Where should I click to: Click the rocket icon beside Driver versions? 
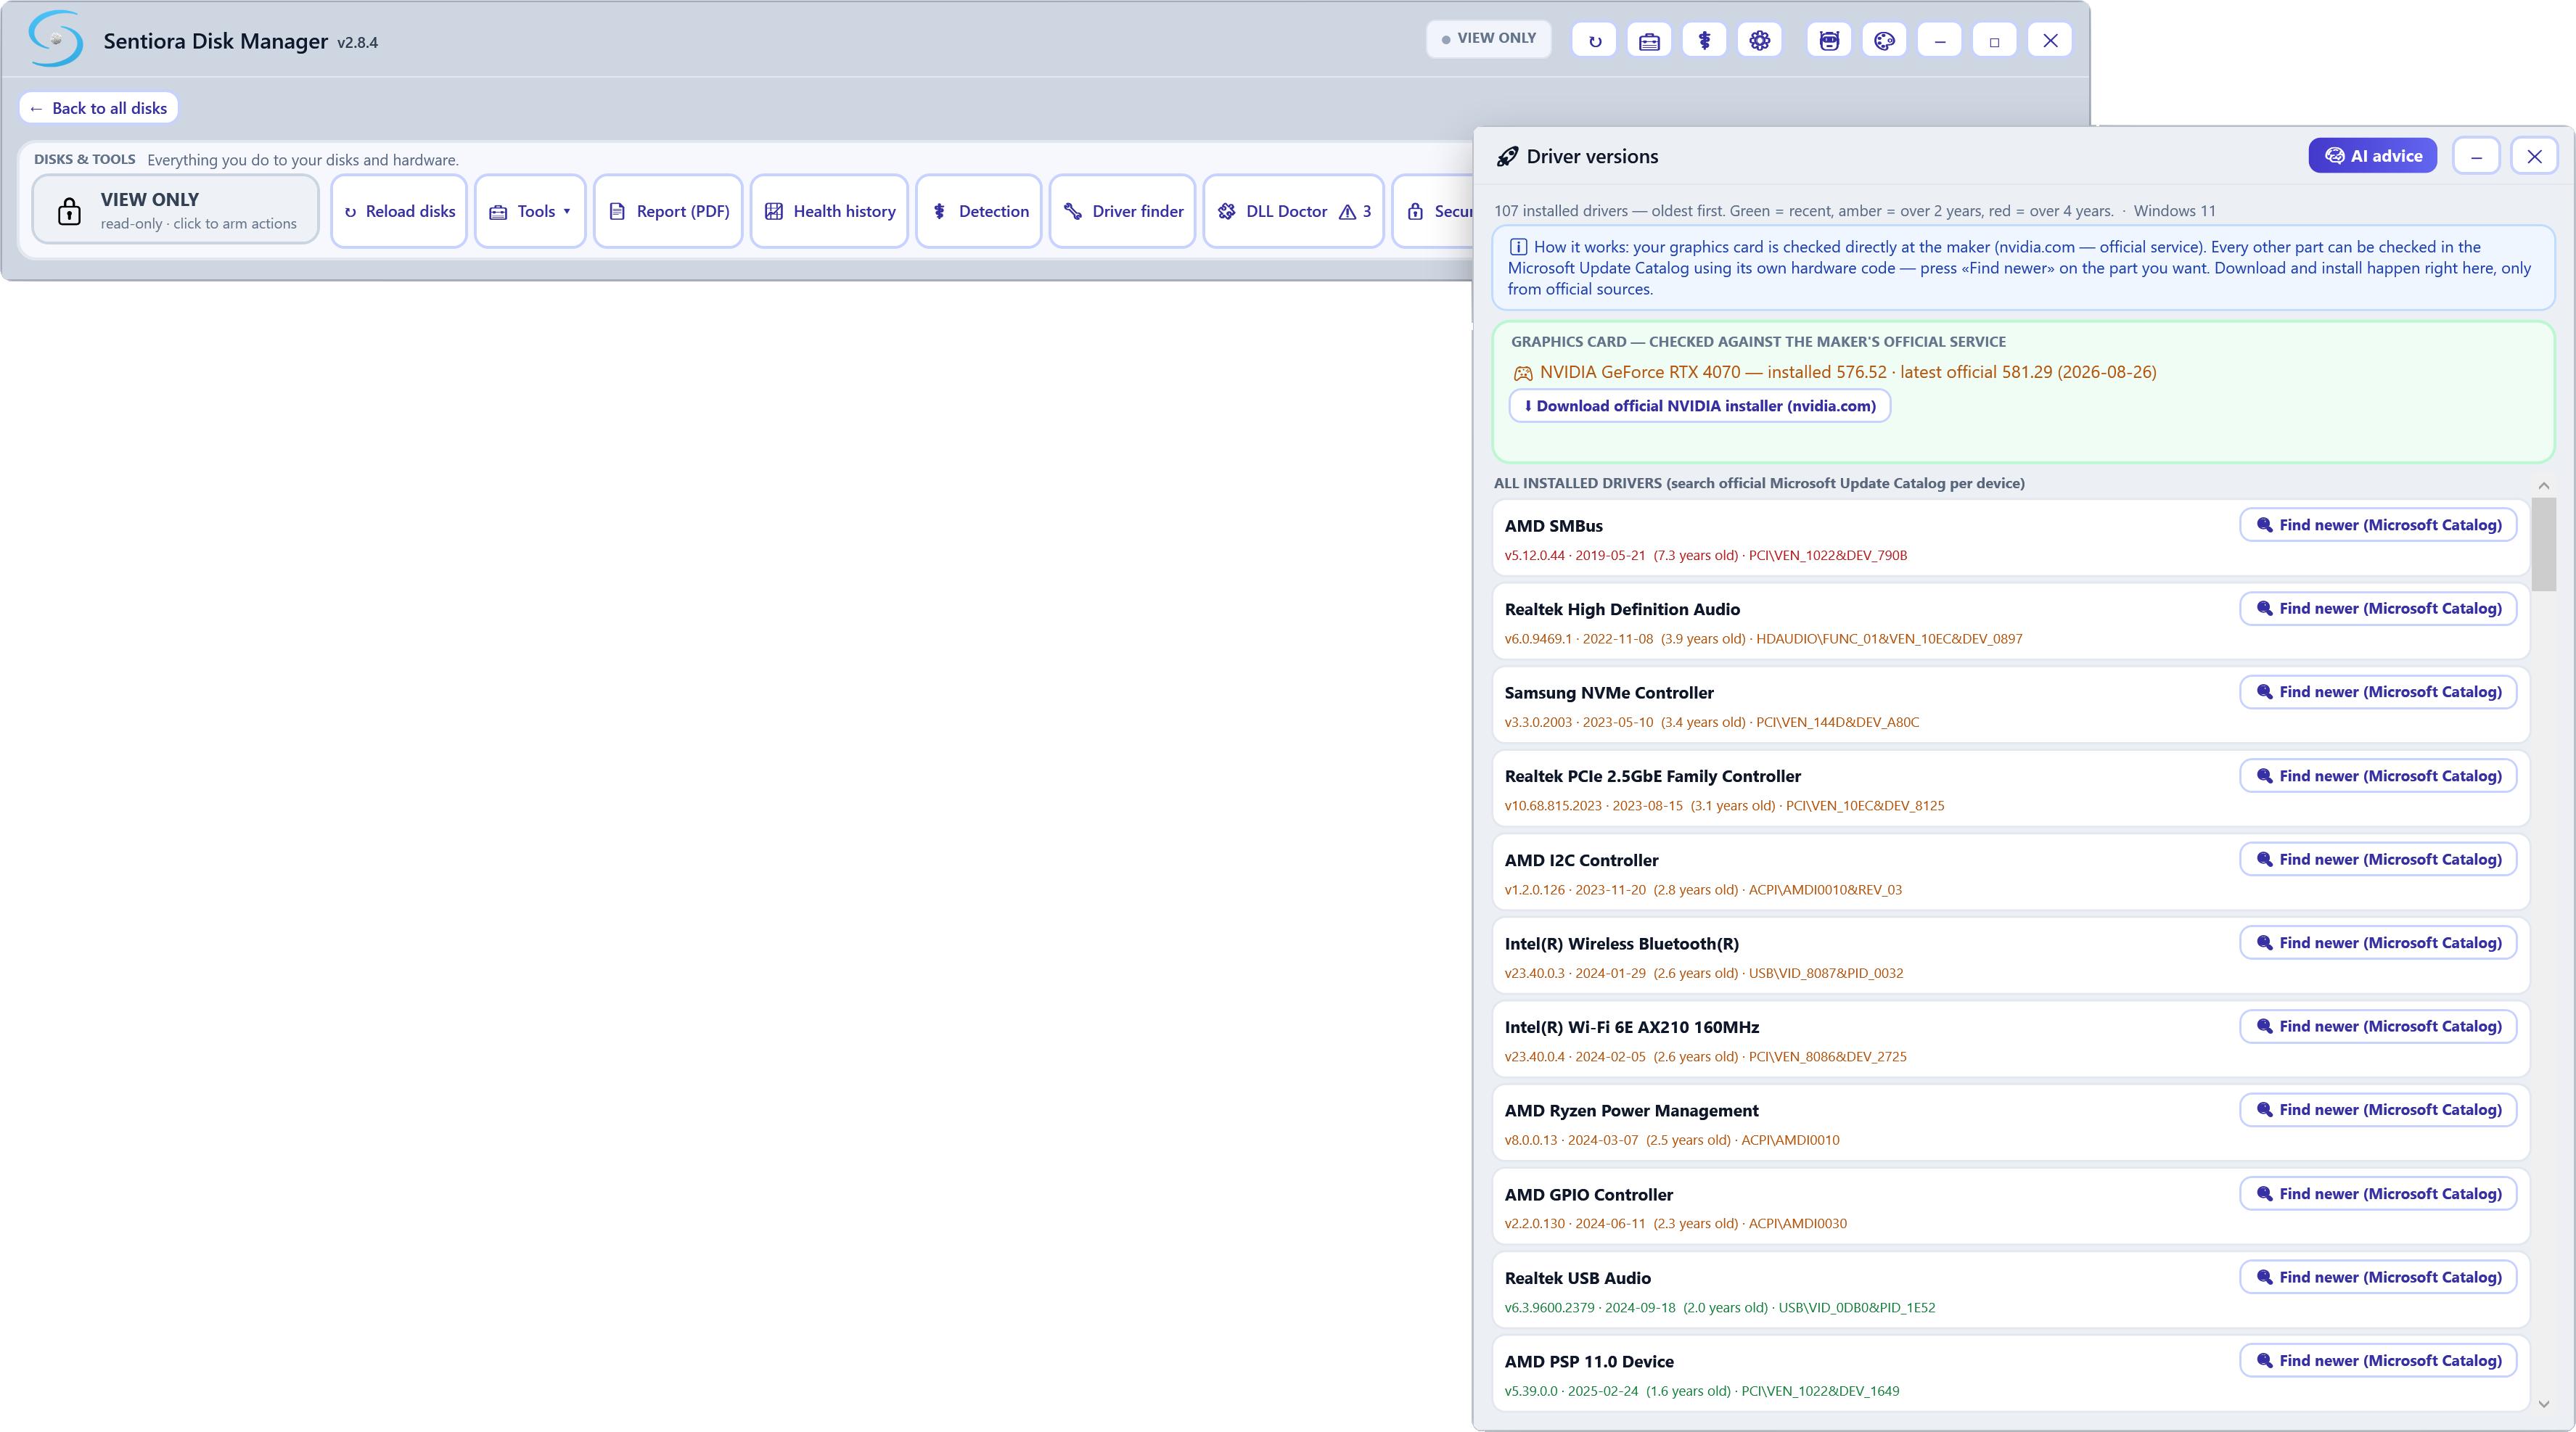(x=1506, y=157)
